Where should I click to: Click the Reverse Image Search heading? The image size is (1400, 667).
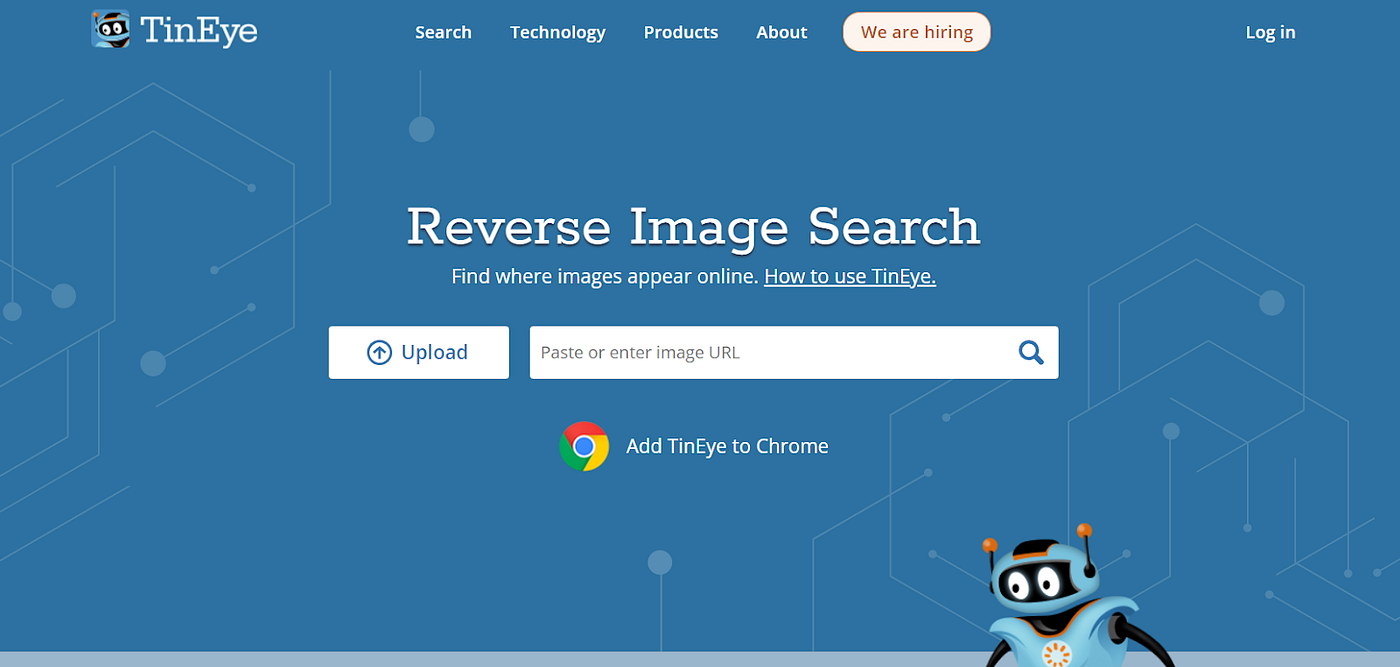693,227
